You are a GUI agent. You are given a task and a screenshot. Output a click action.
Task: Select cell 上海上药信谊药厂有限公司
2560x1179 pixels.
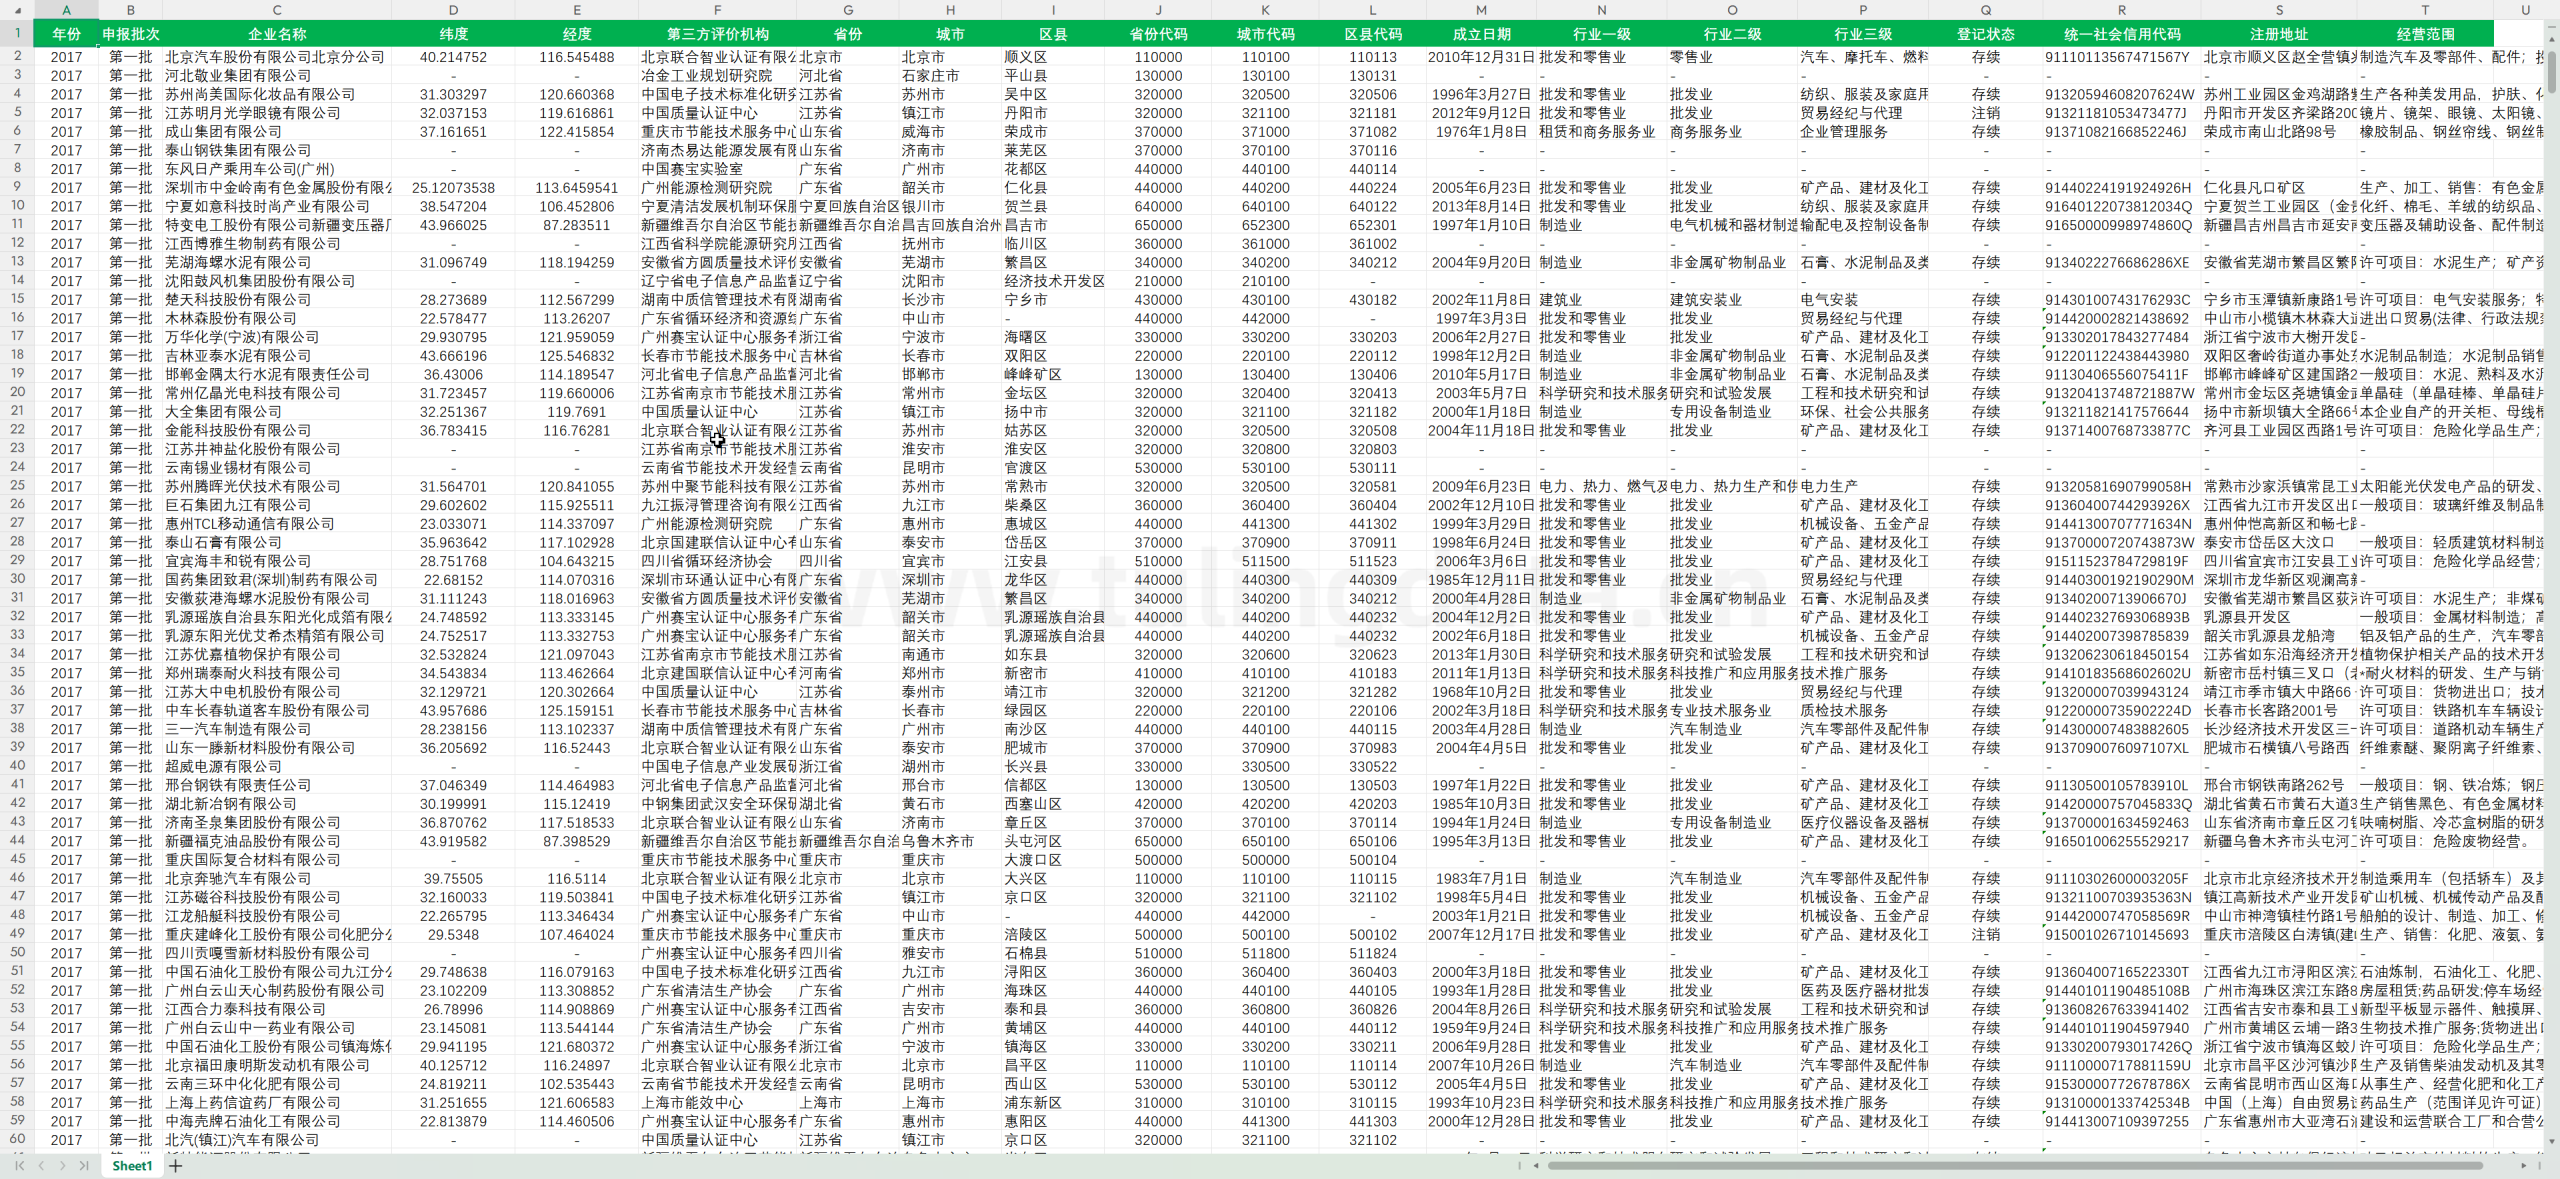pyautogui.click(x=277, y=1103)
